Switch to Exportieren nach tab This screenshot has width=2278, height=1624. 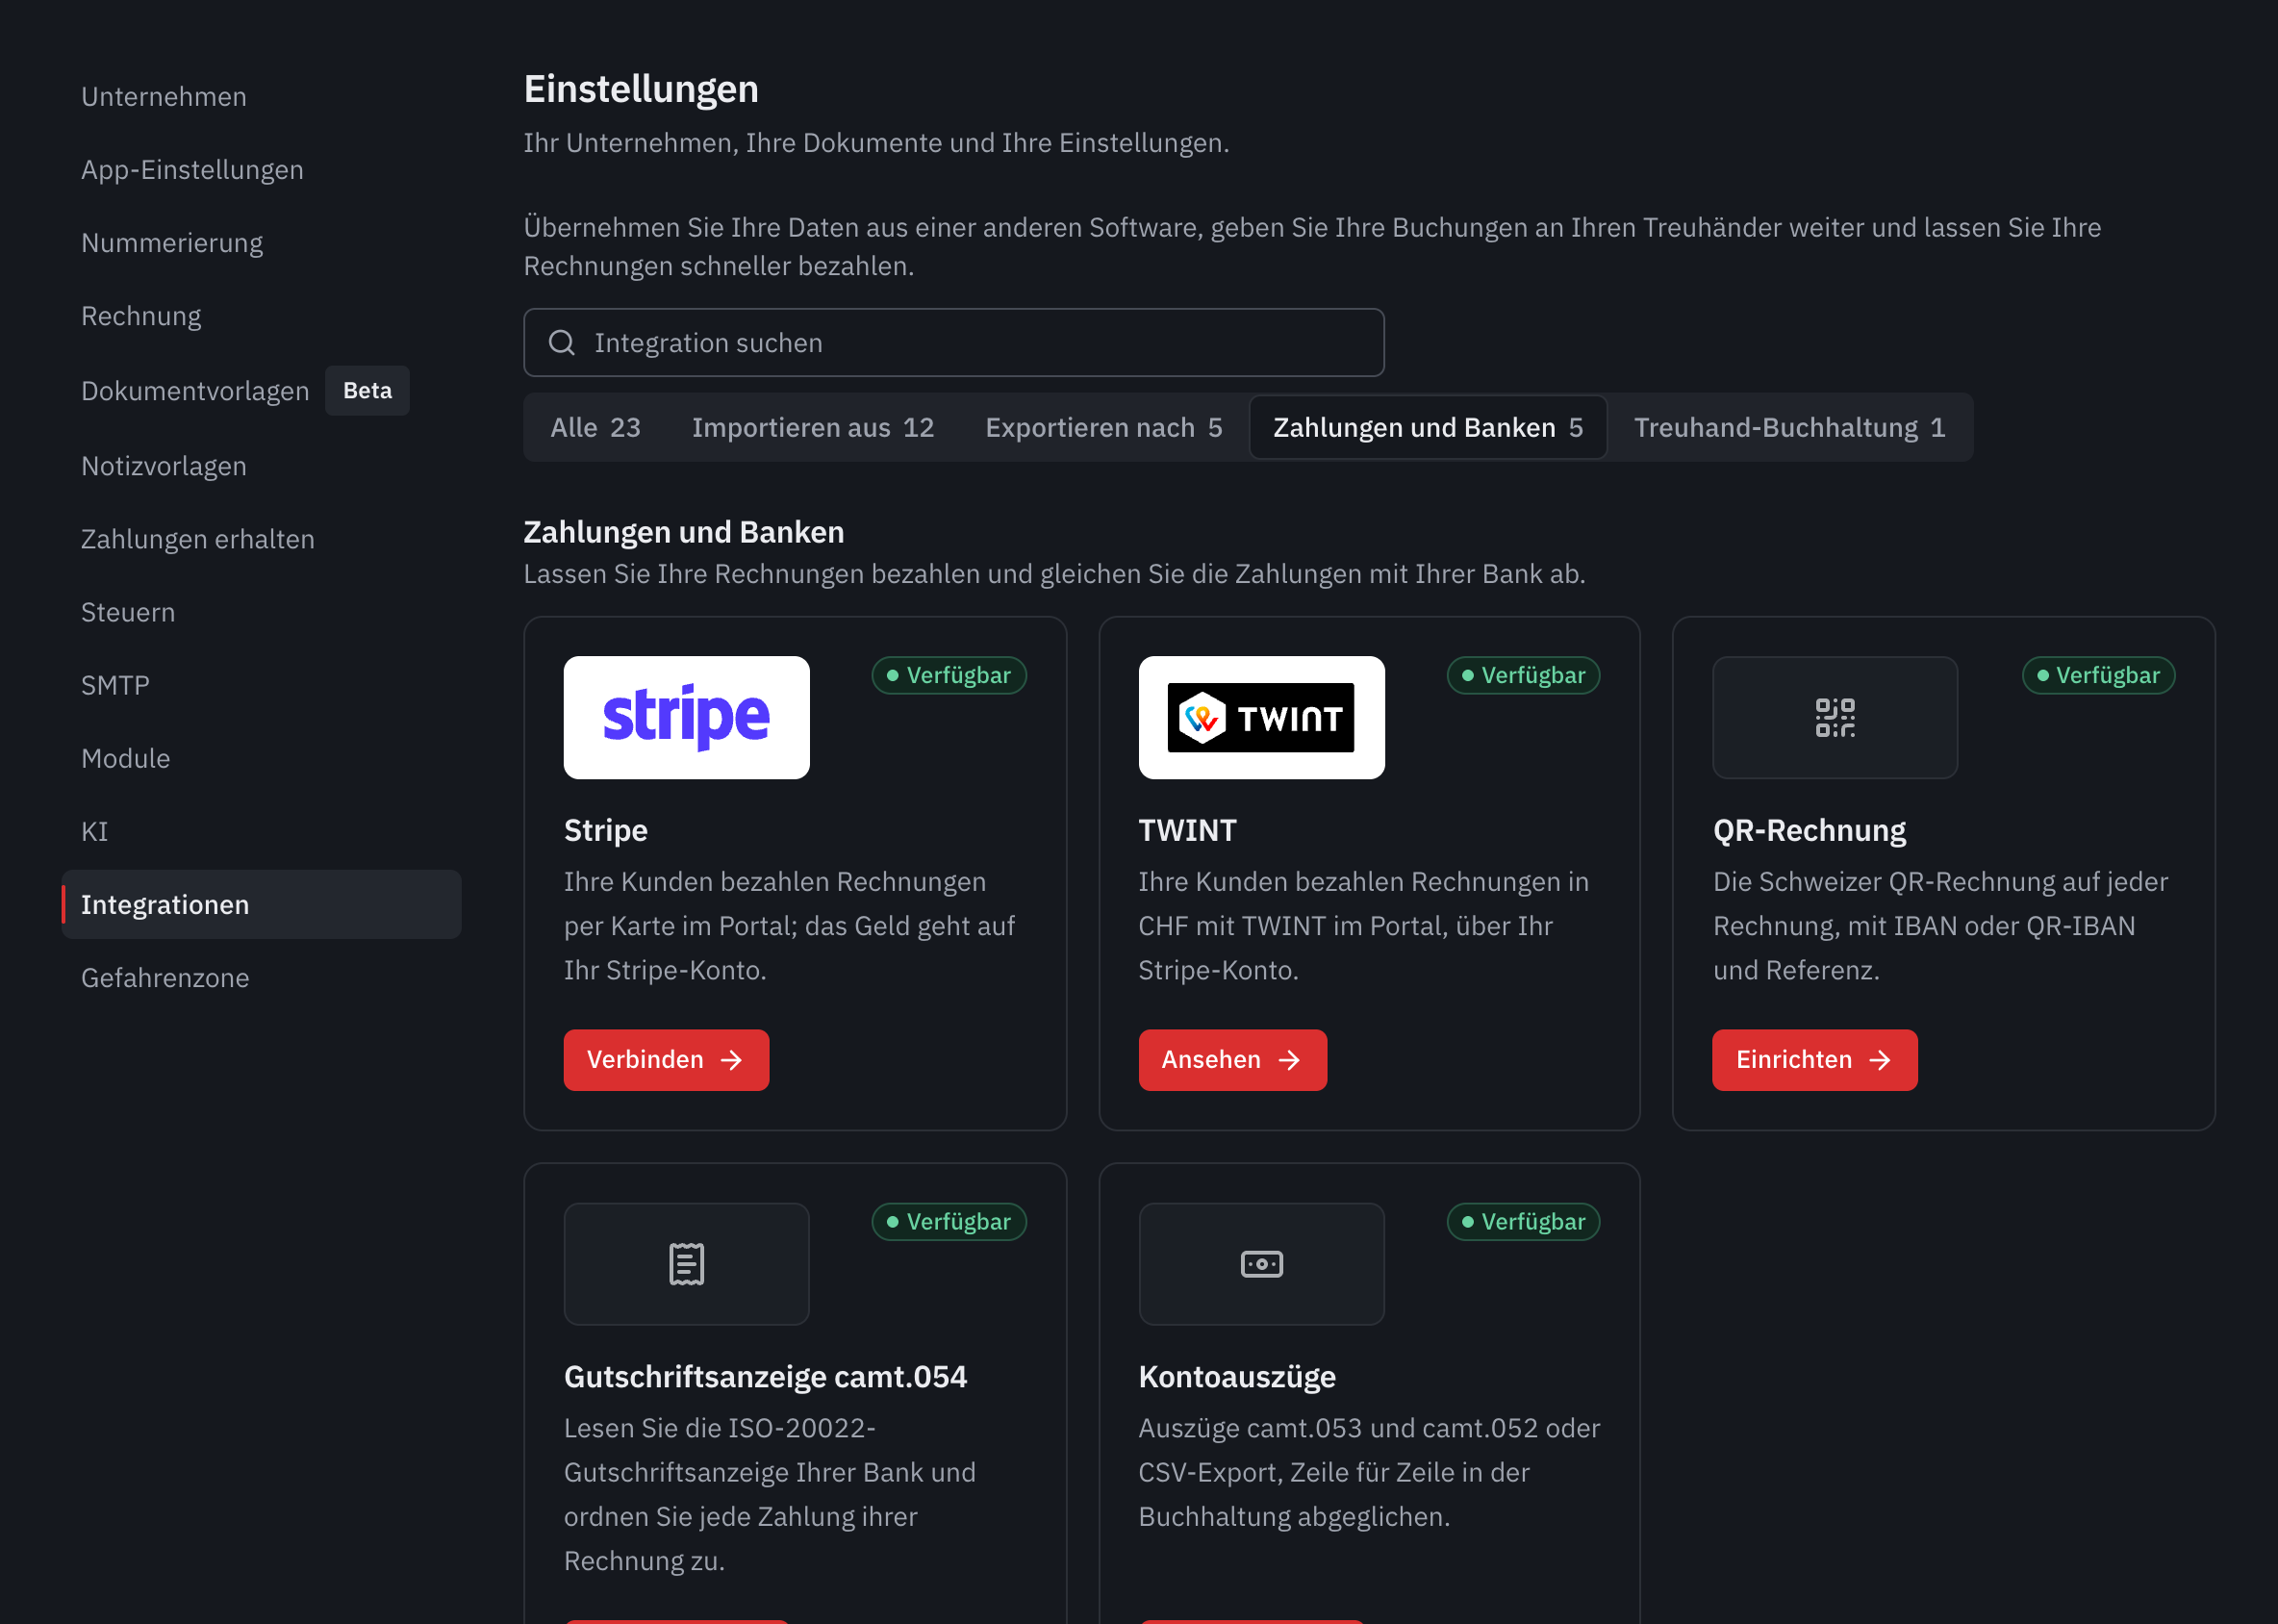coord(1103,427)
